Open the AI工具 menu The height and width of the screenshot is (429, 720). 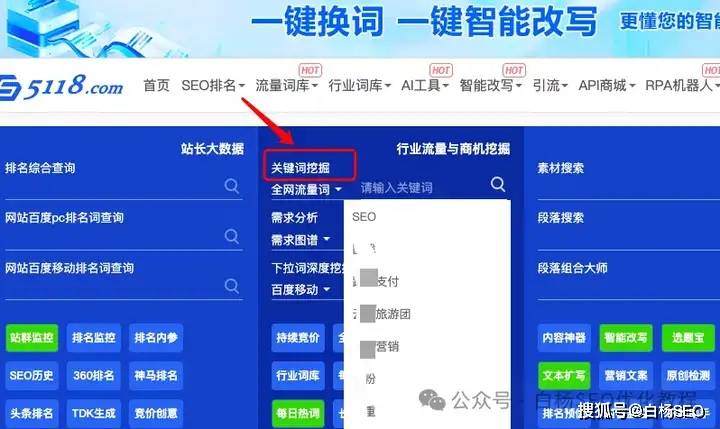[x=424, y=85]
